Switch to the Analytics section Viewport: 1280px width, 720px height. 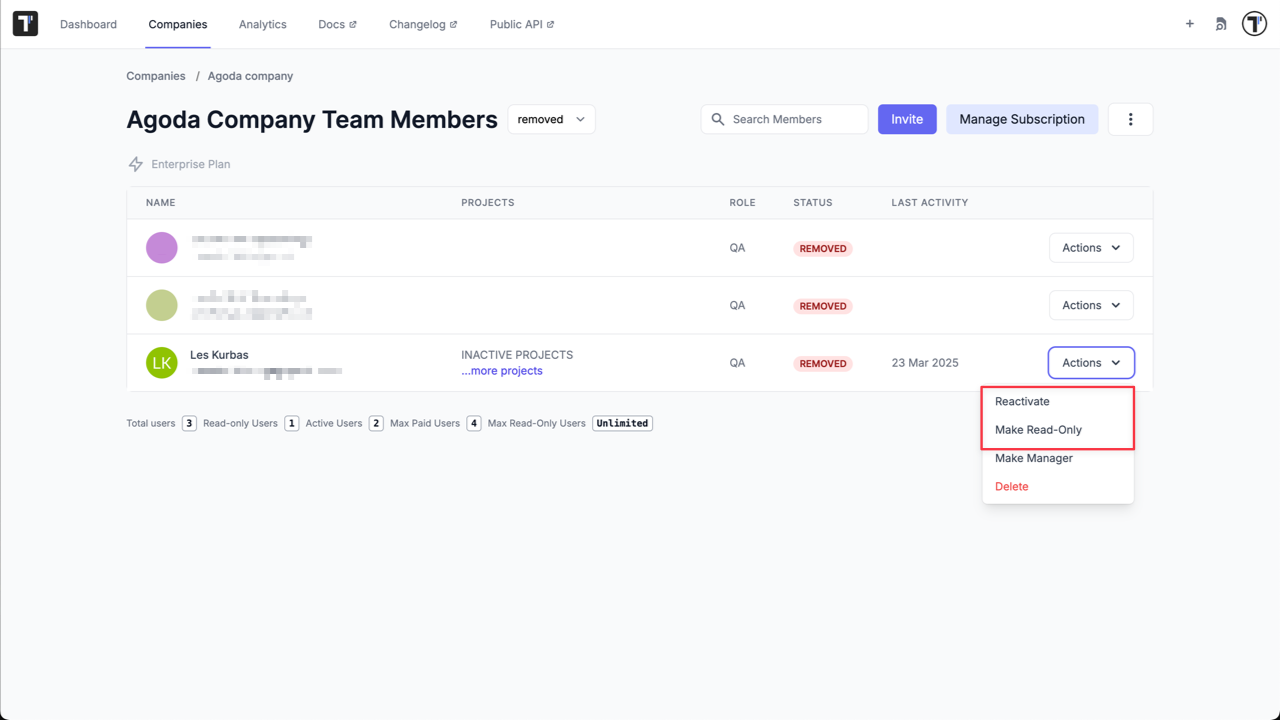click(x=262, y=23)
